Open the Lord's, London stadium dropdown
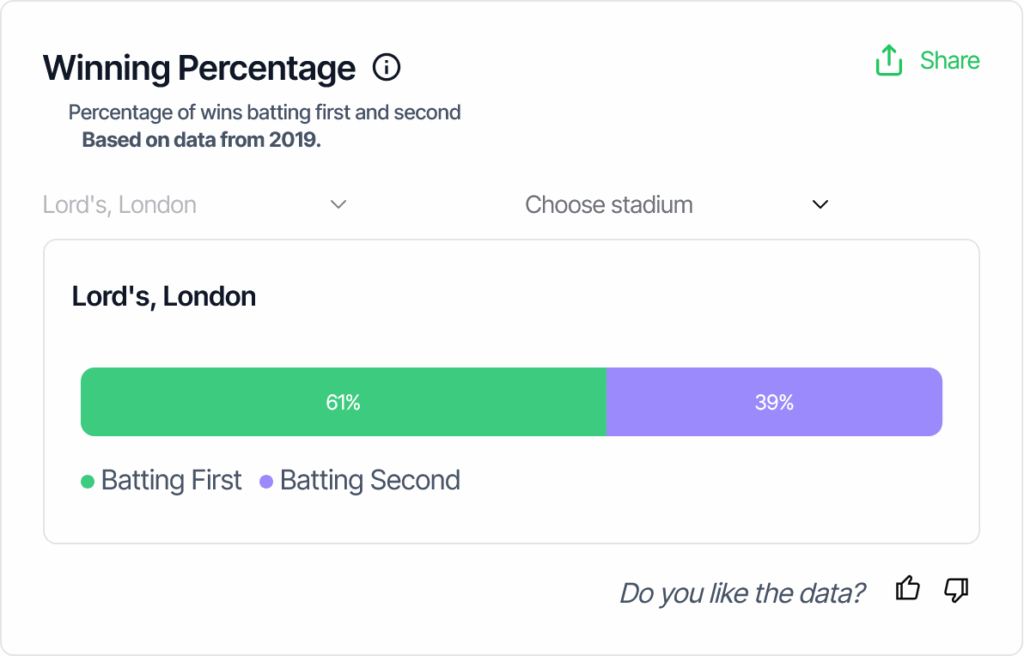1024x656 pixels. (x=195, y=205)
